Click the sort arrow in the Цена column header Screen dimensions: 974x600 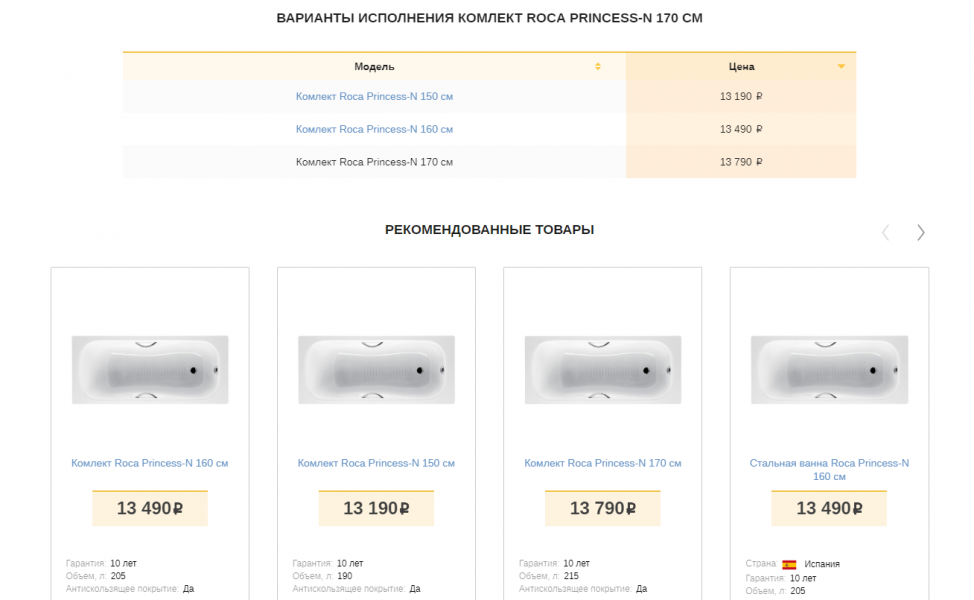click(841, 67)
